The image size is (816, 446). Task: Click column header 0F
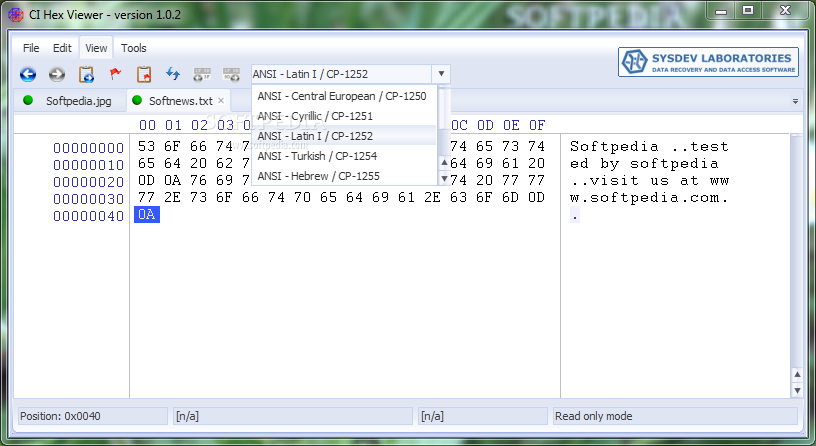coord(537,125)
